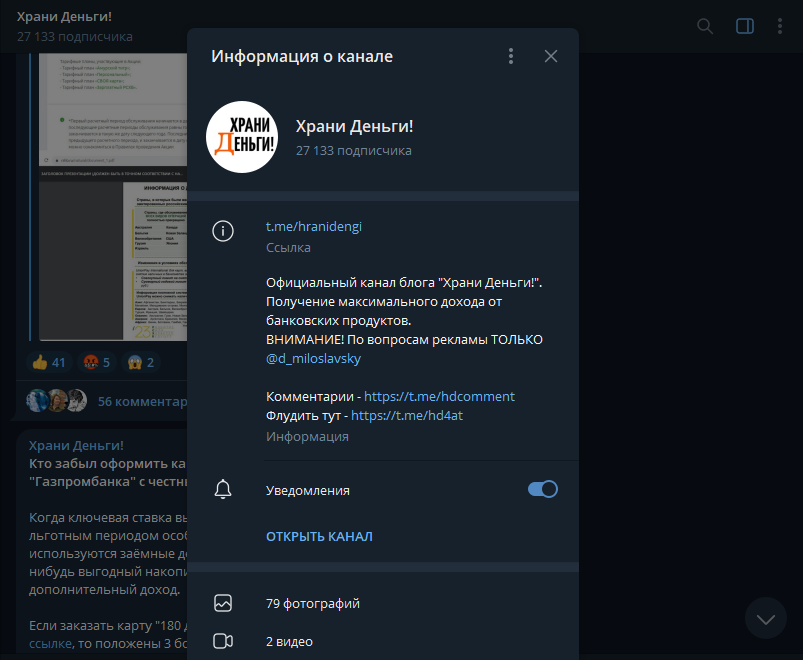Open the https://t.me/hd4at chat link

(407, 416)
